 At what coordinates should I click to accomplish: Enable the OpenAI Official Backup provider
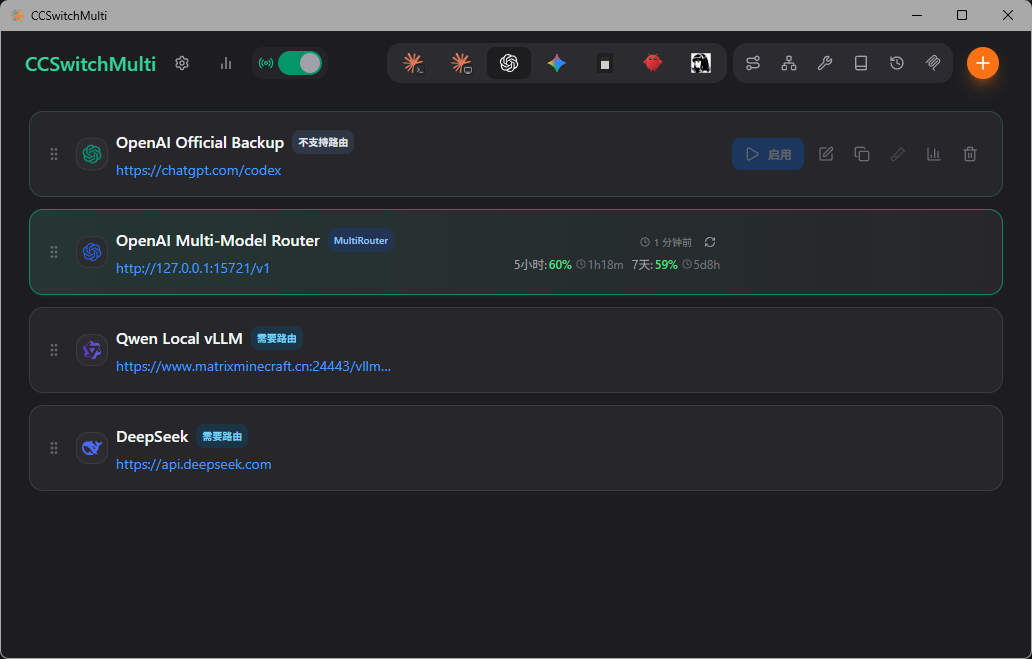768,154
